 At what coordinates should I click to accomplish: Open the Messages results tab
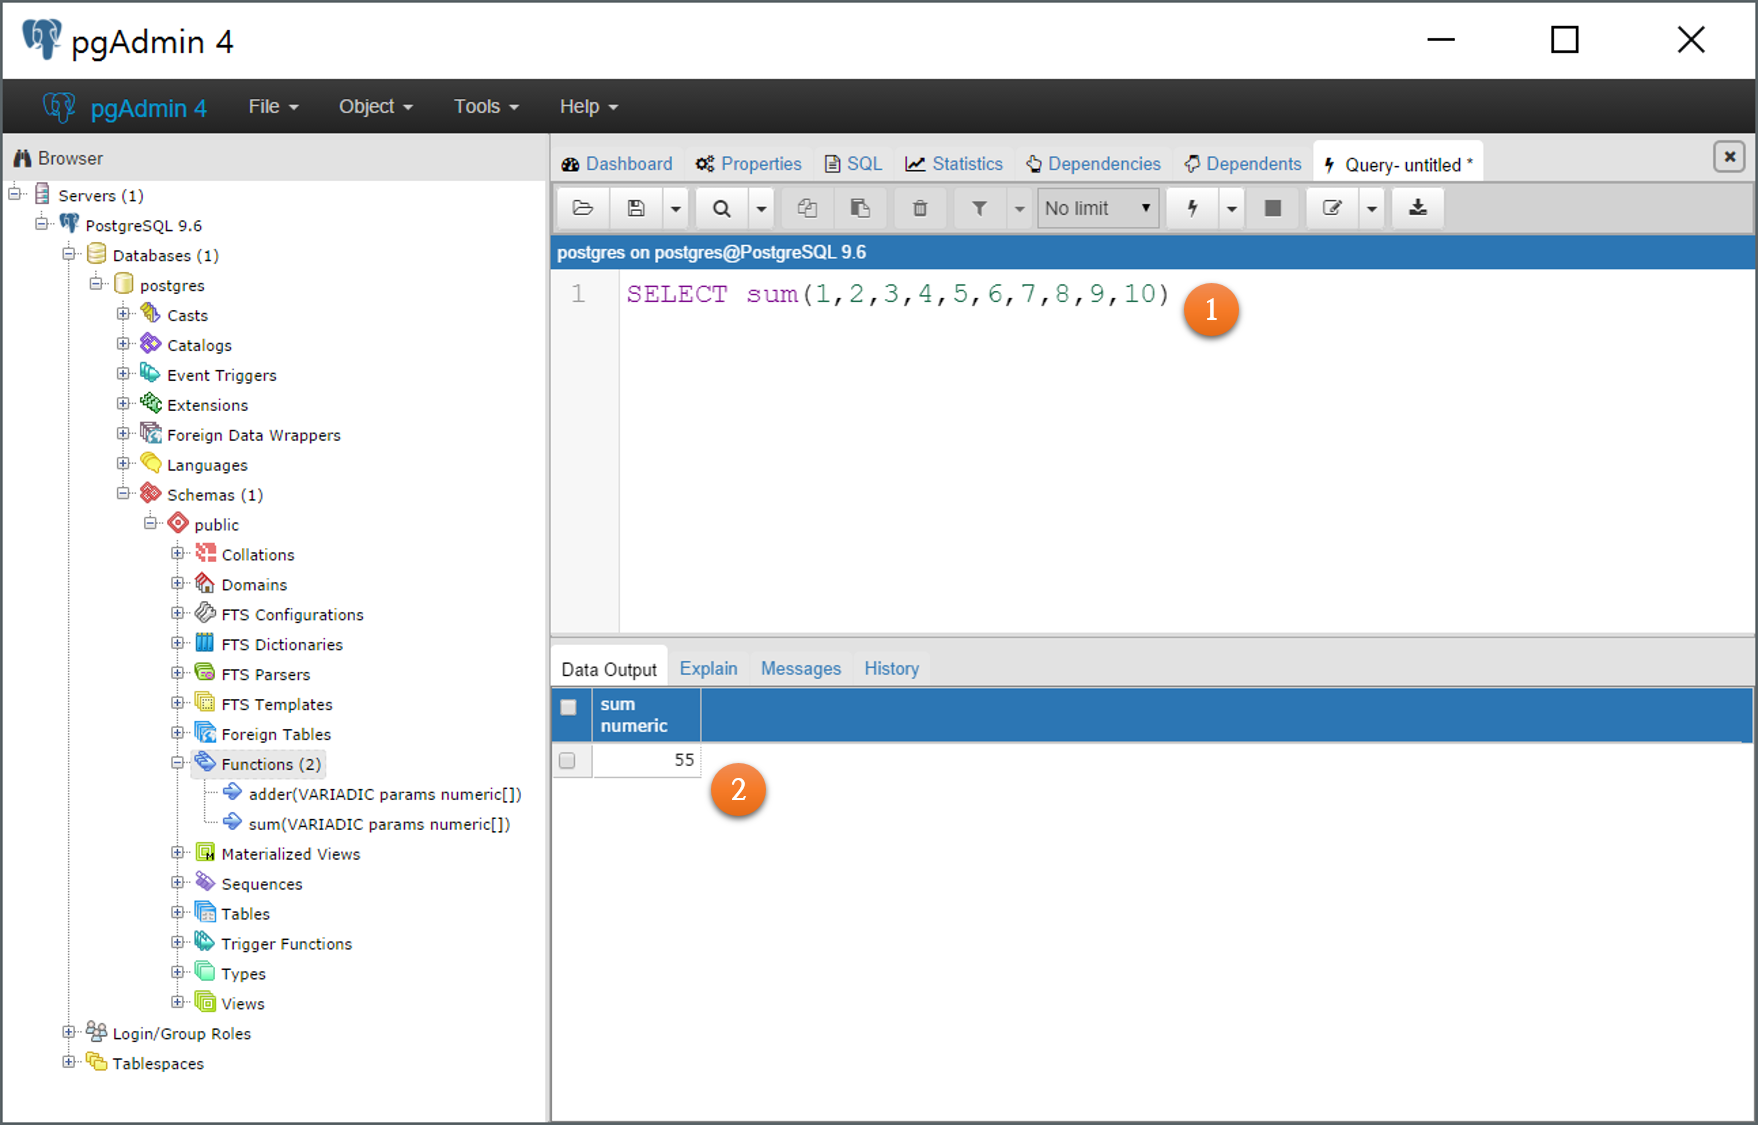coord(801,669)
